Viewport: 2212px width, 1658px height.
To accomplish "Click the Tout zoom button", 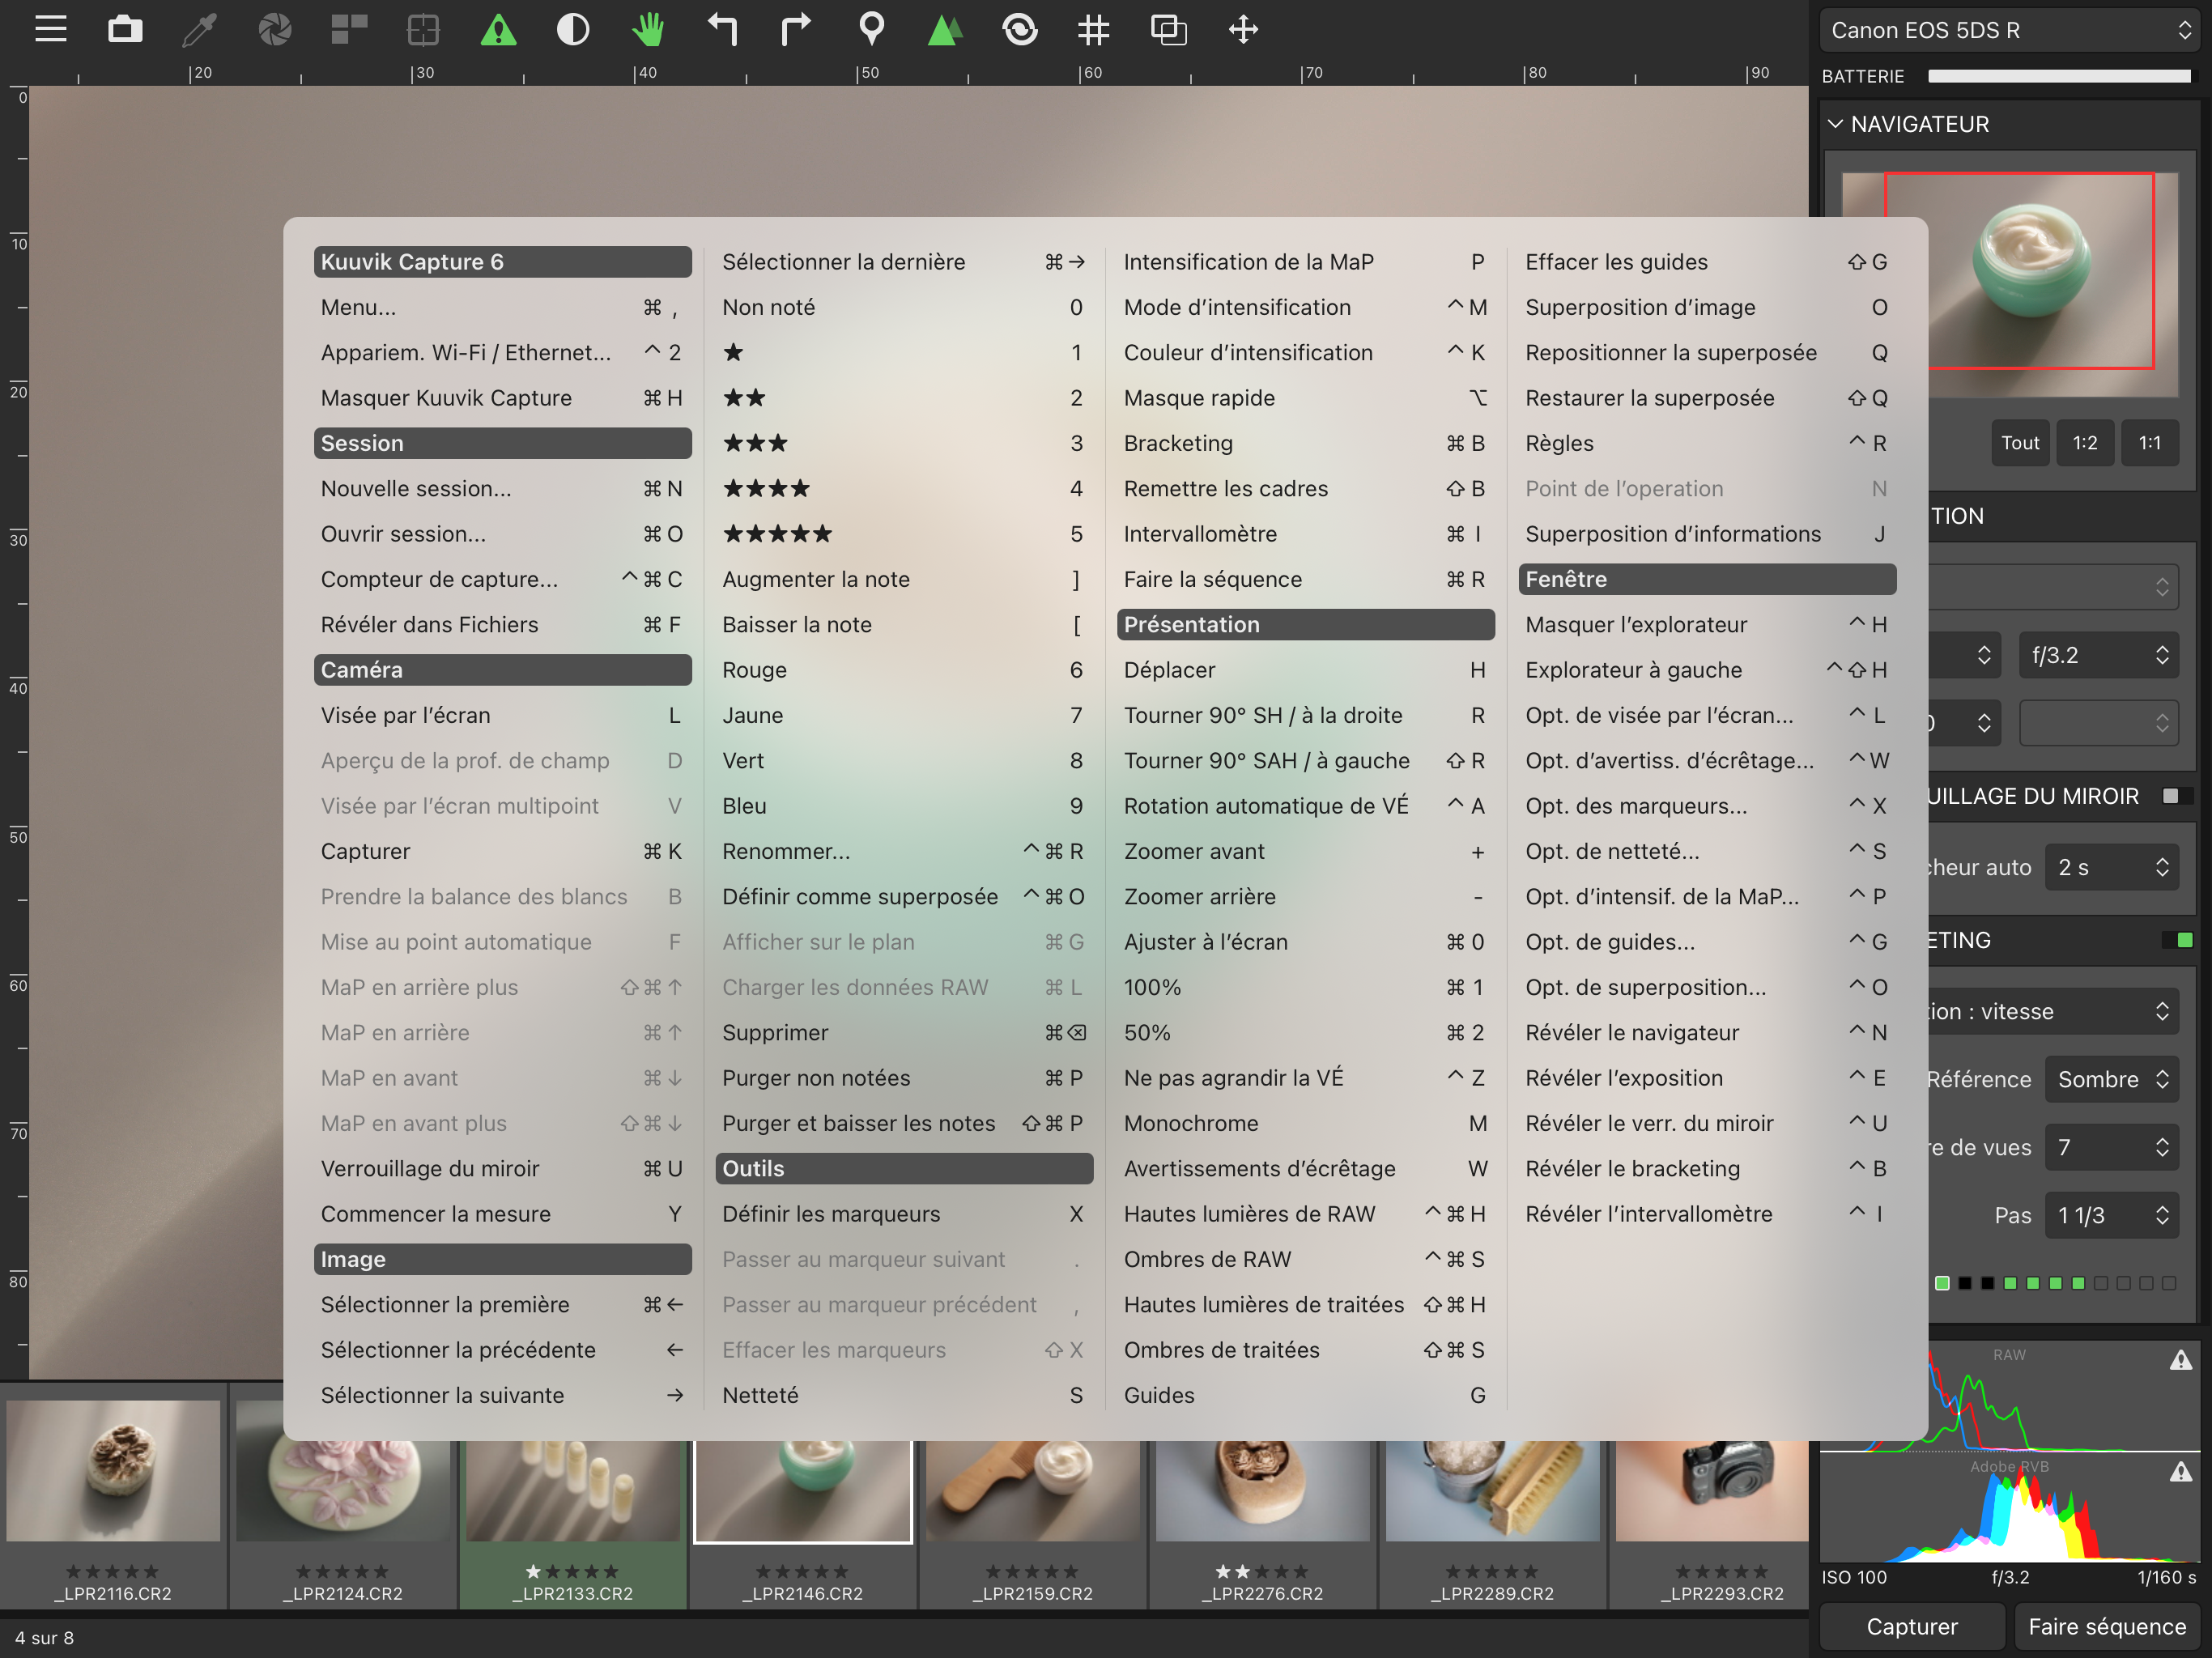I will (x=2020, y=443).
